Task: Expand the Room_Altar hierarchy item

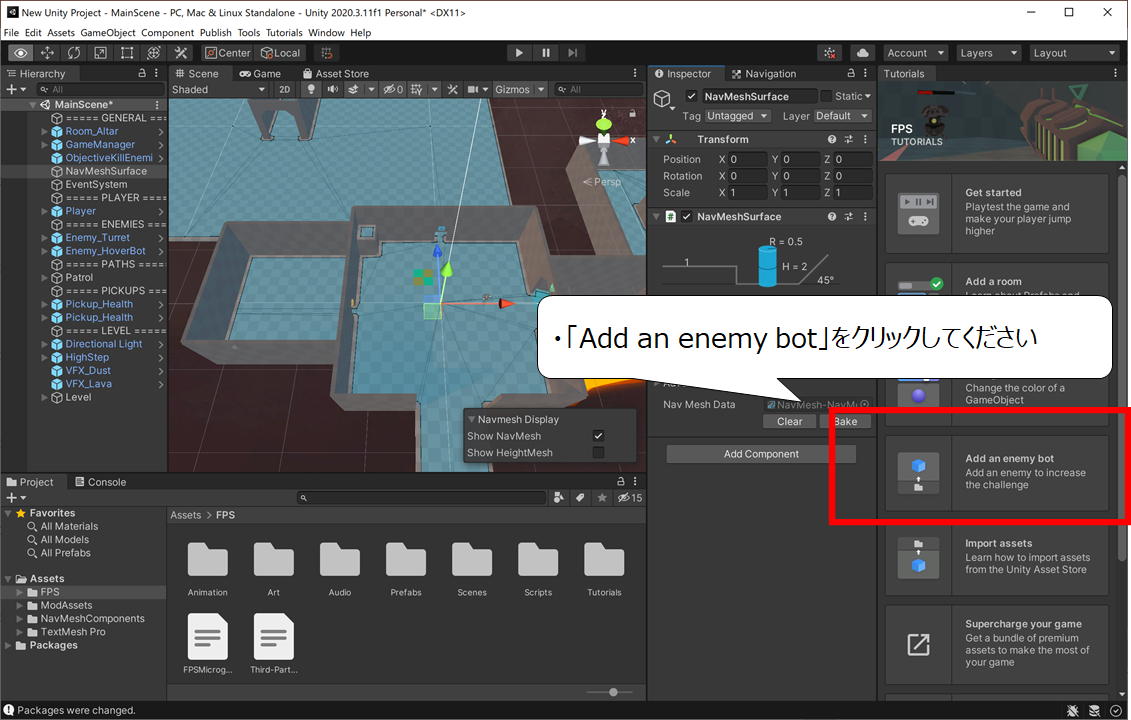Action: coord(45,131)
